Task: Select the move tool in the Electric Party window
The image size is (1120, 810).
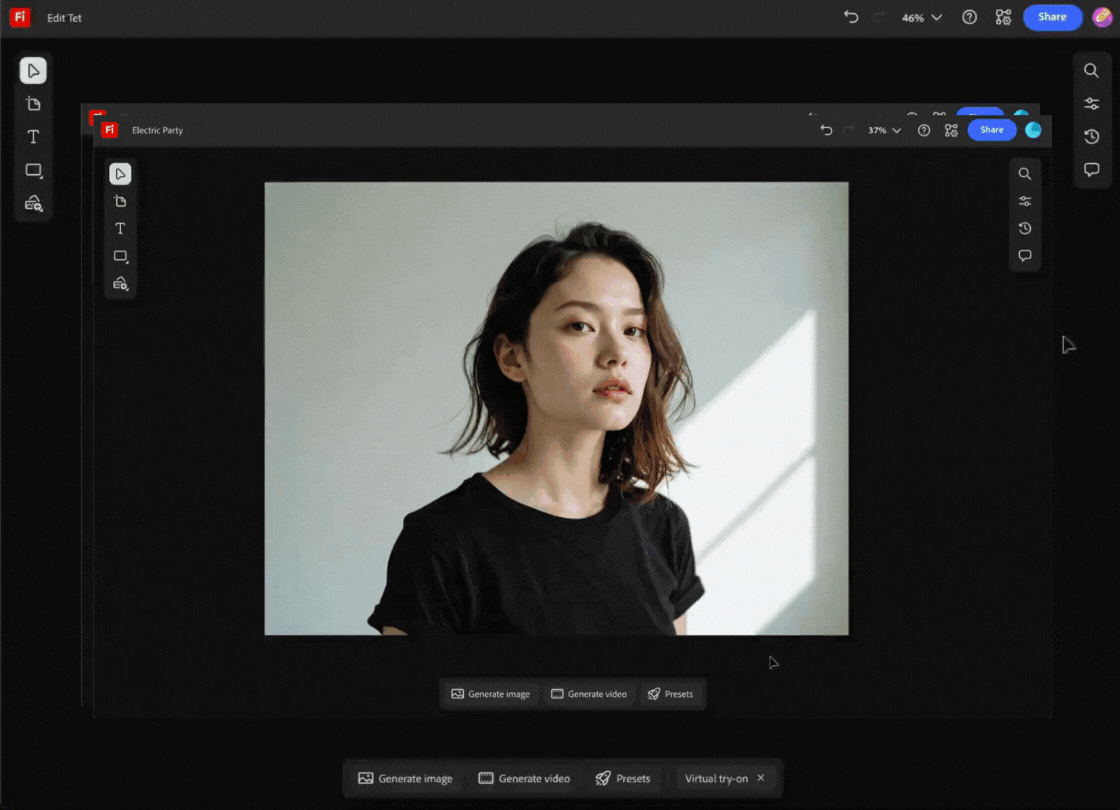Action: point(120,174)
